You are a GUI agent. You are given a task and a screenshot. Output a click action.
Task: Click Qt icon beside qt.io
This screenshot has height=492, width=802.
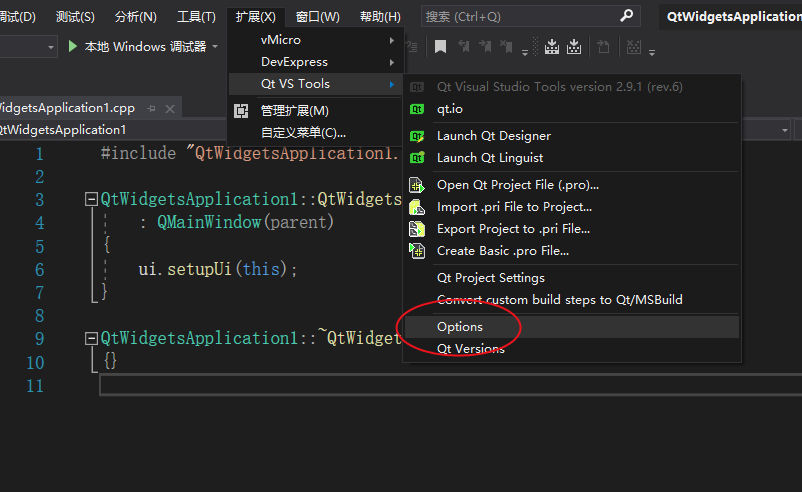click(x=417, y=109)
